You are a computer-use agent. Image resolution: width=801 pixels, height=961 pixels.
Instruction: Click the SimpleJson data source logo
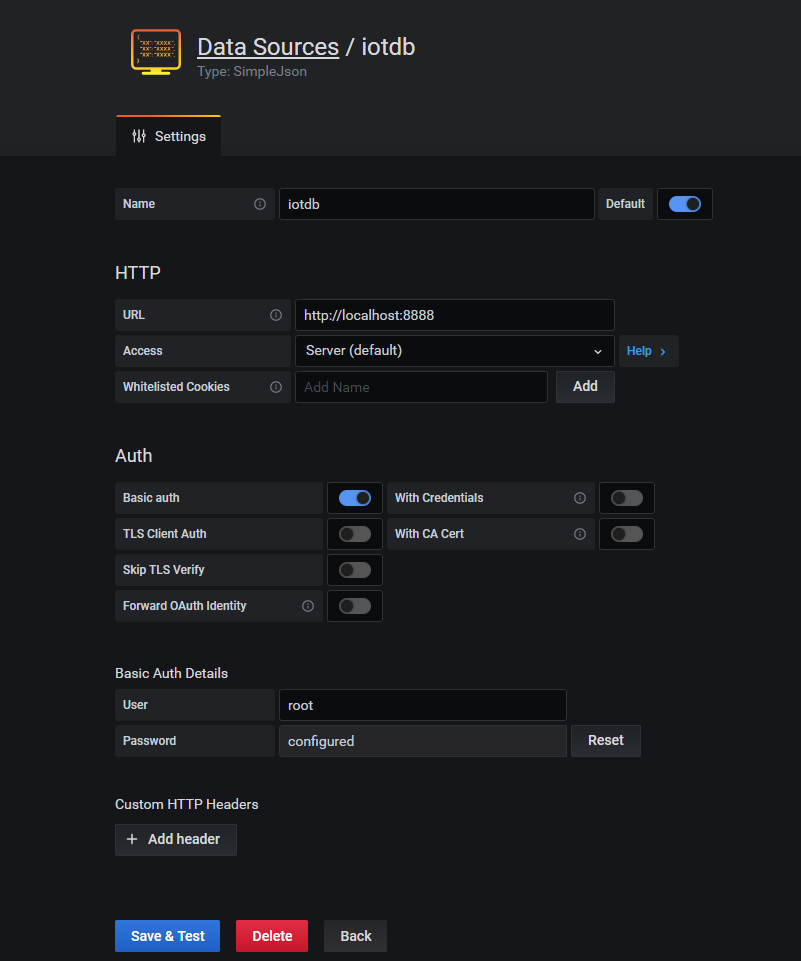pos(155,52)
